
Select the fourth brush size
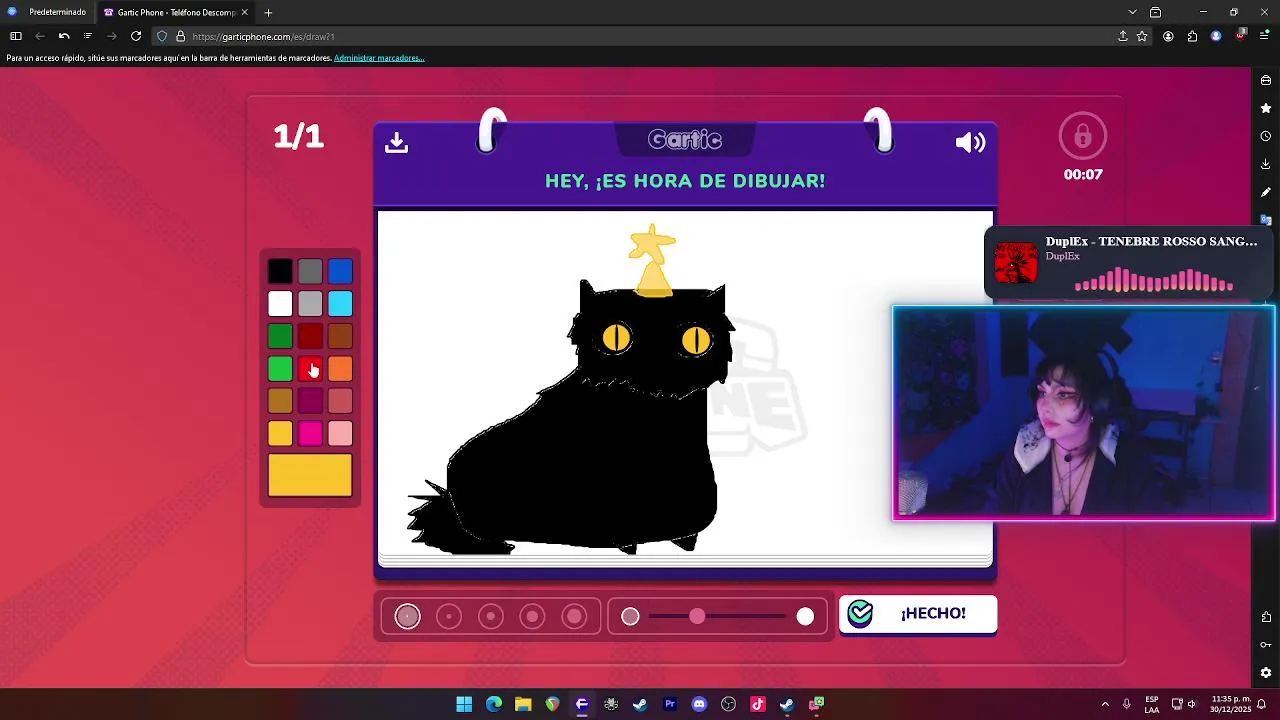coord(533,616)
